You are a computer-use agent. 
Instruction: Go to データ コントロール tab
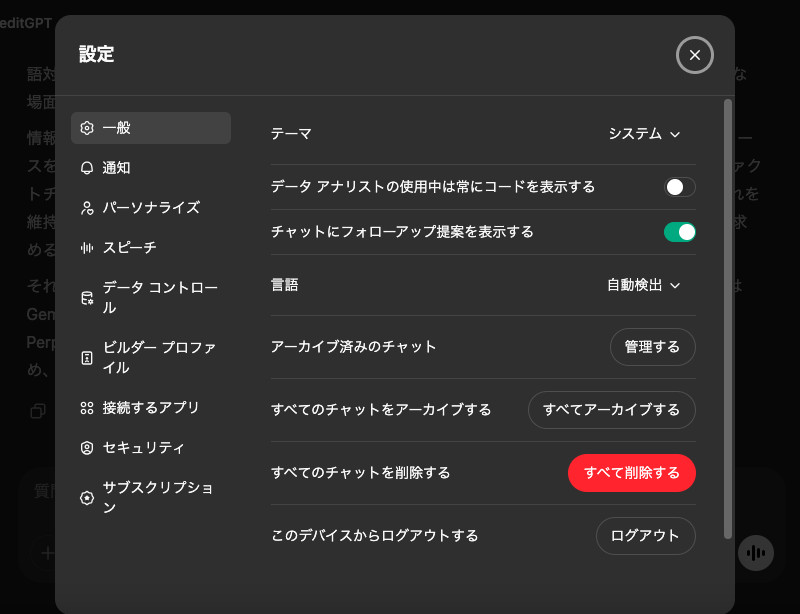coord(151,298)
